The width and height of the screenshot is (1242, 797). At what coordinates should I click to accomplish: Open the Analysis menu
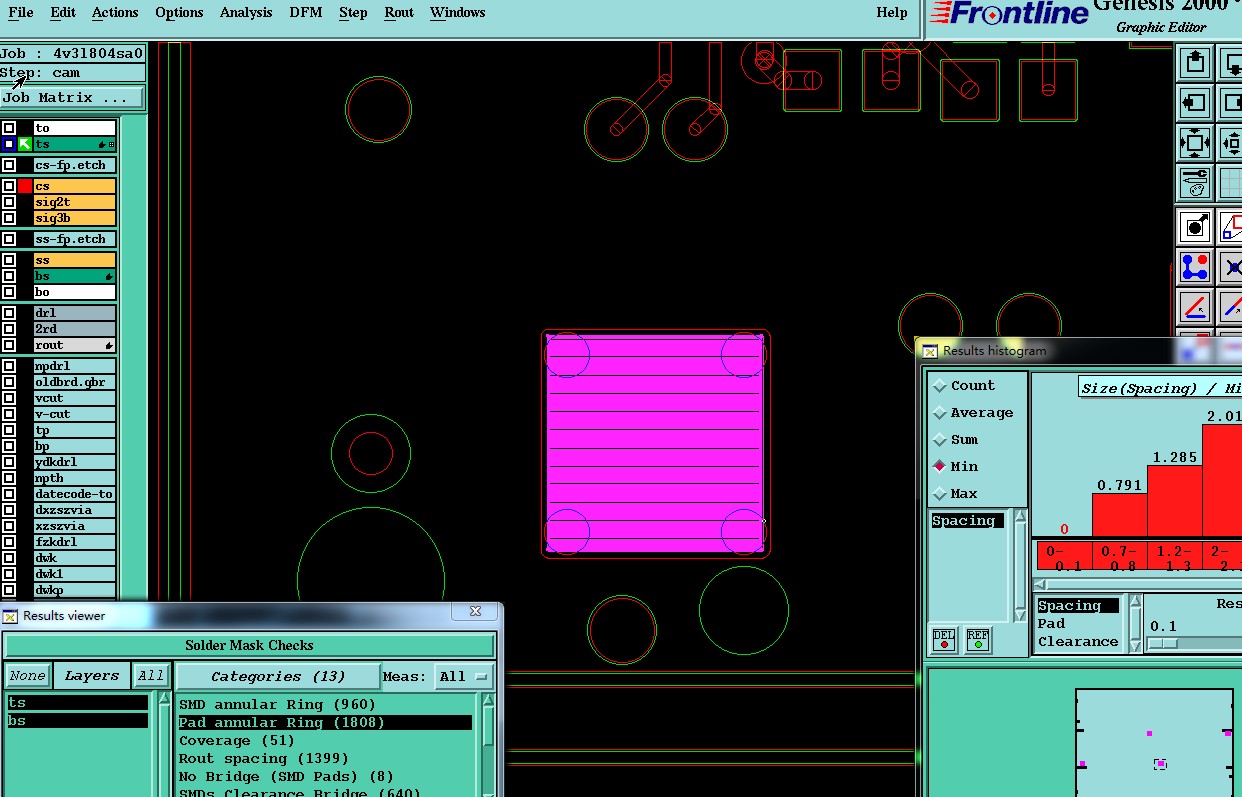(245, 12)
